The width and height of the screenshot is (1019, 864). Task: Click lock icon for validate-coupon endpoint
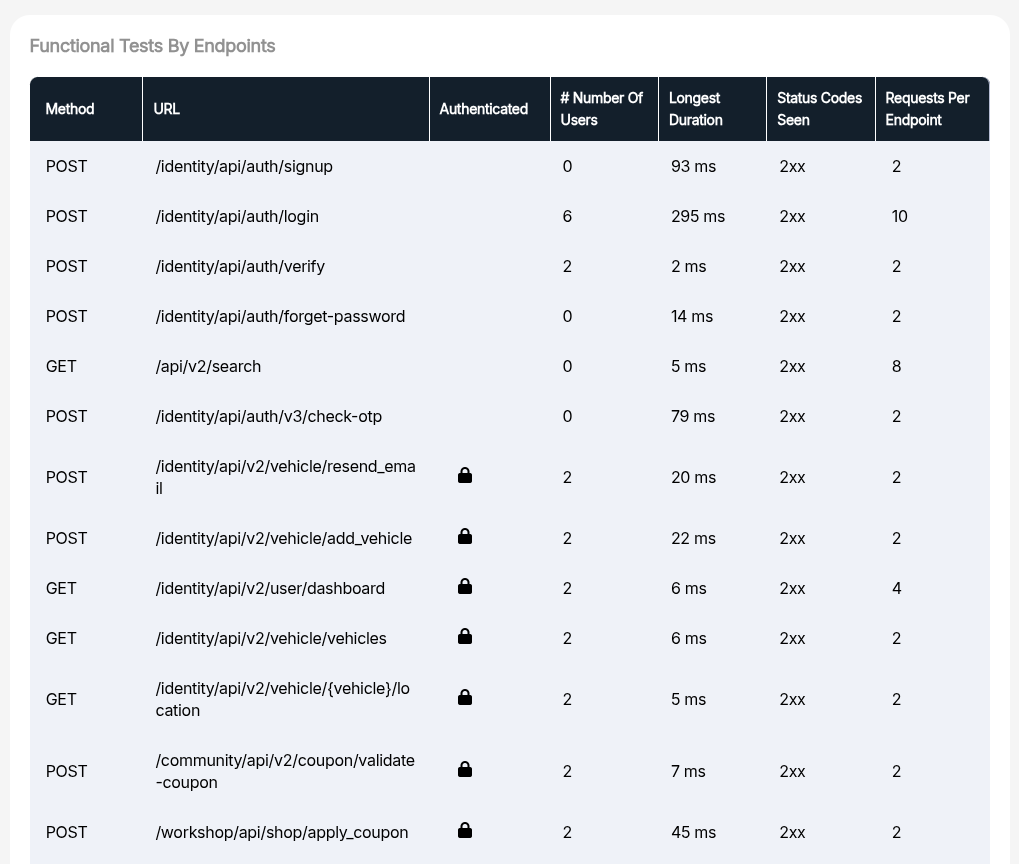[x=465, y=770]
